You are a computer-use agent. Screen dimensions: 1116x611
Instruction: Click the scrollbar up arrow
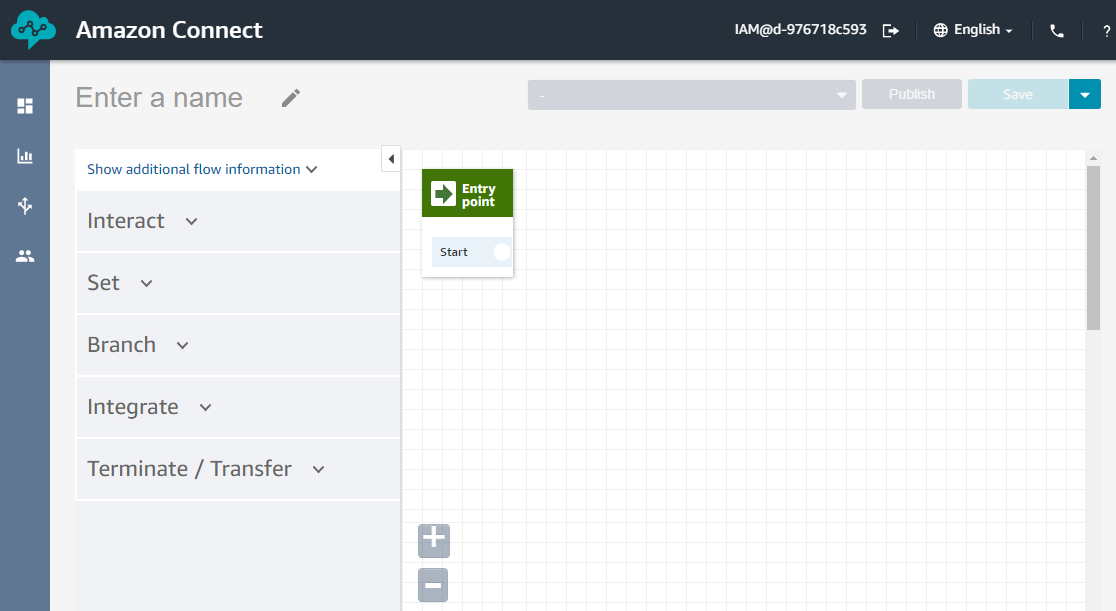pyautogui.click(x=1093, y=157)
